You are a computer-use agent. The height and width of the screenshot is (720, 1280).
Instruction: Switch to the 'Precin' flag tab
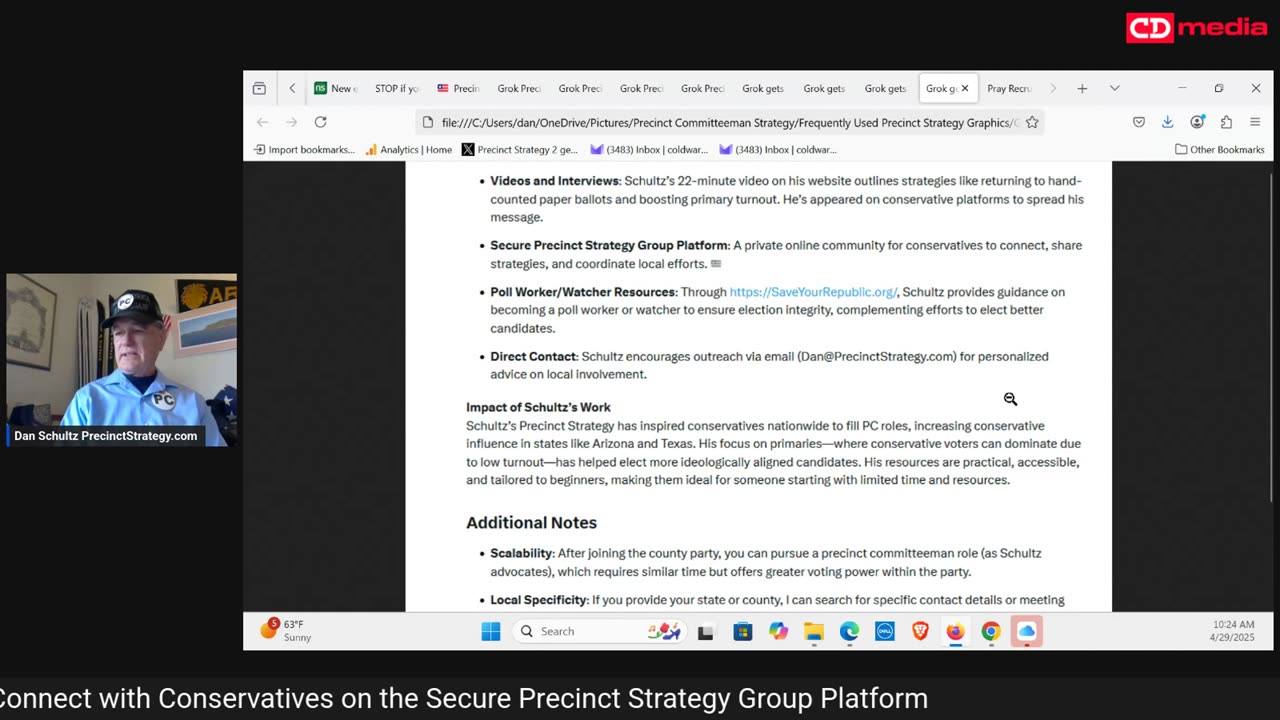tap(458, 88)
